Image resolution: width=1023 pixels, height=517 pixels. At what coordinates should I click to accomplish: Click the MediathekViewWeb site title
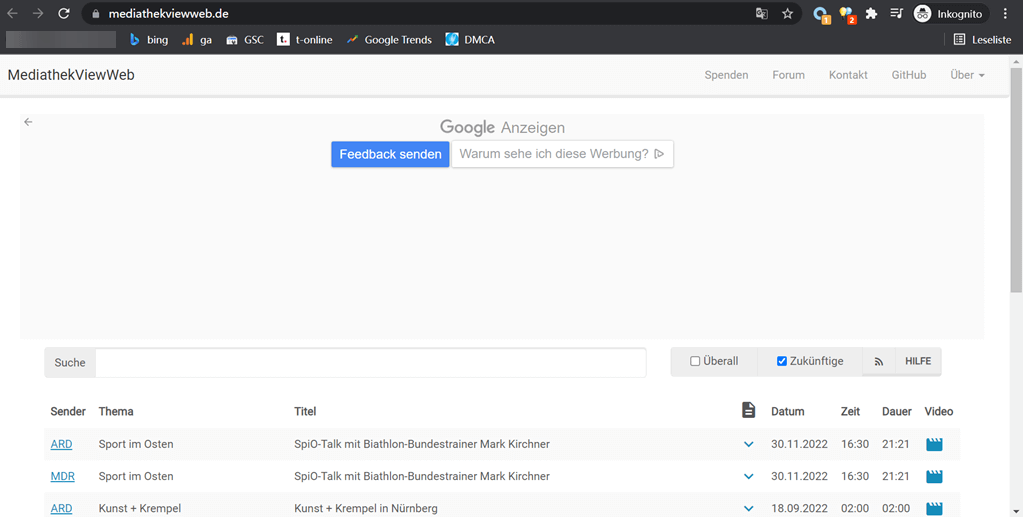coord(71,75)
